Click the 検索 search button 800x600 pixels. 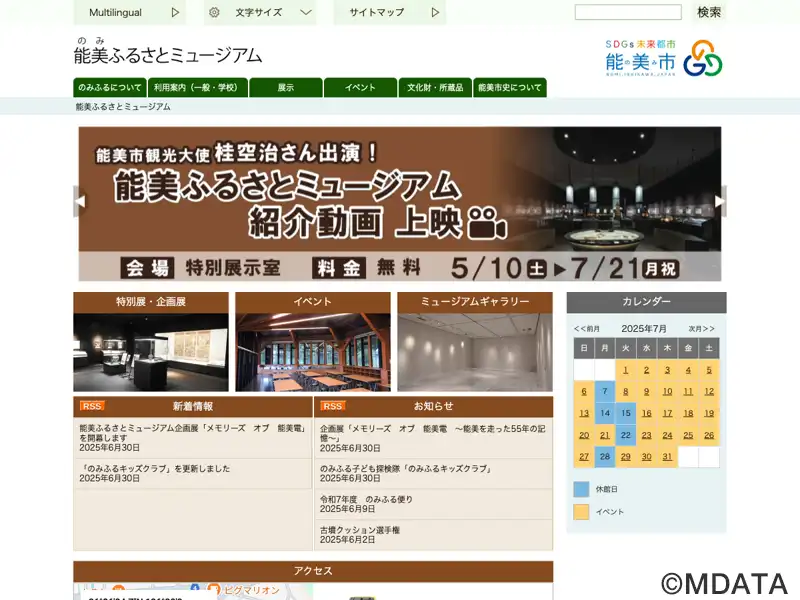[x=709, y=12]
